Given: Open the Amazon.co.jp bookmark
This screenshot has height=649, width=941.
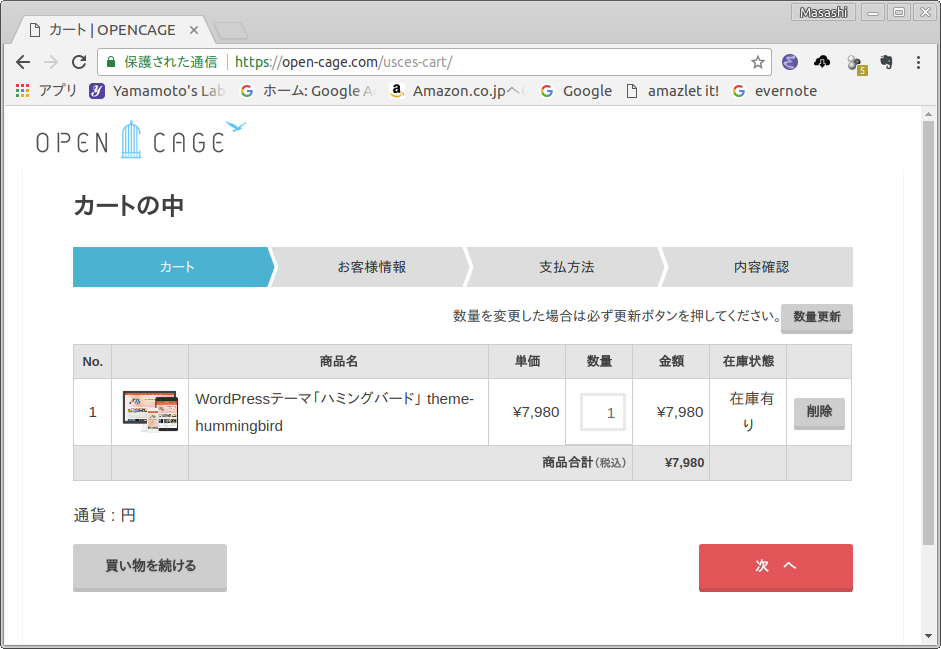Looking at the screenshot, I should [458, 91].
